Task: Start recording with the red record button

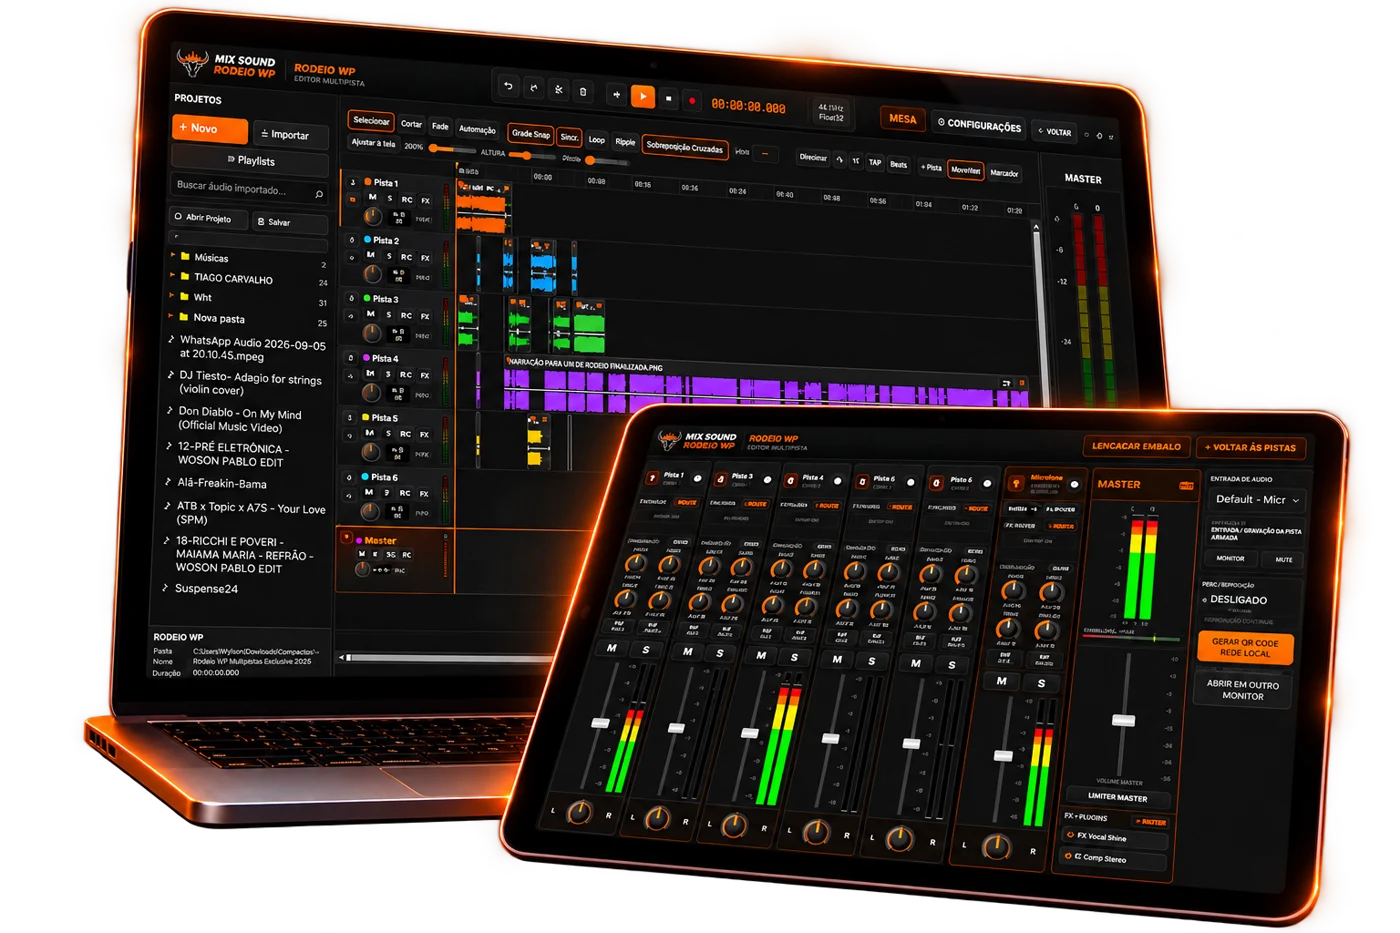Action: point(692,100)
